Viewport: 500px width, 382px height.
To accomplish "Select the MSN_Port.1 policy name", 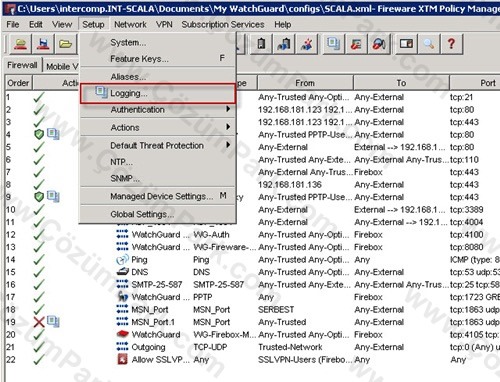I will pyautogui.click(x=153, y=322).
